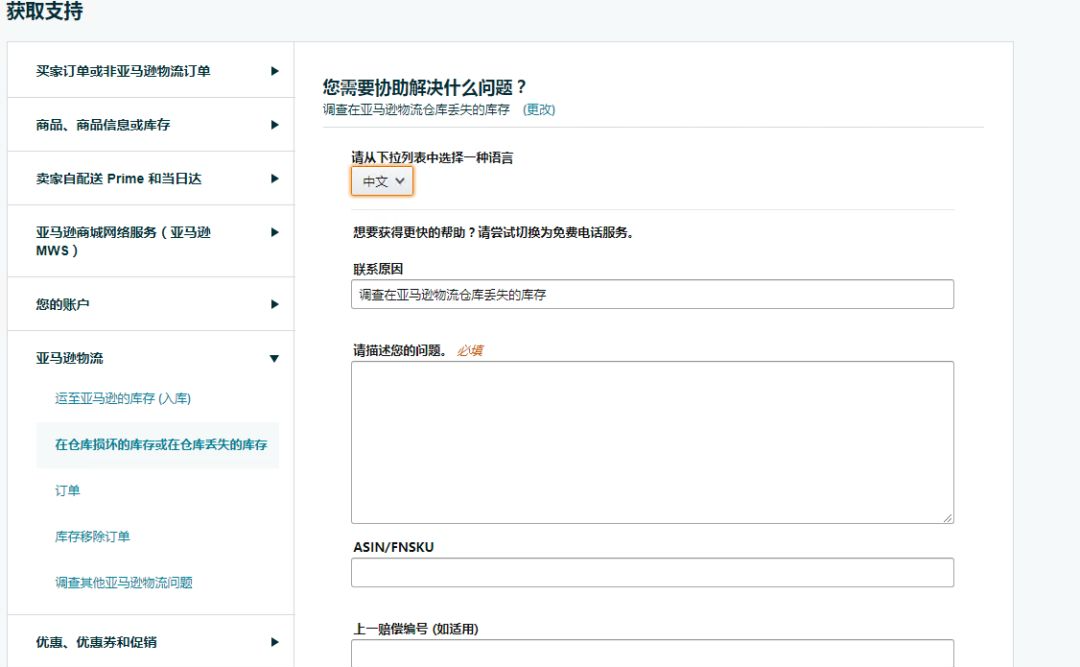Image resolution: width=1080 pixels, height=667 pixels.
Task: Click the 您需要协助解决什么问题？ heading
Action: [x=424, y=88]
